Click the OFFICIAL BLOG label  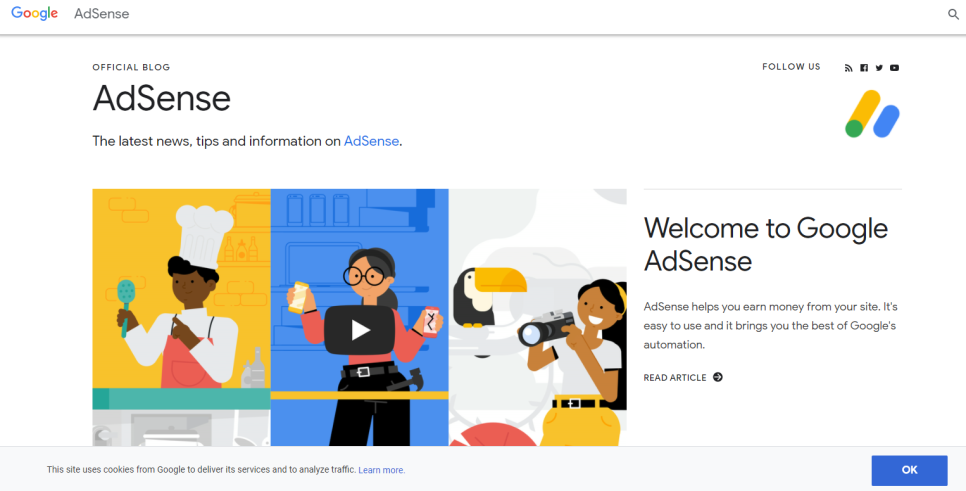click(131, 67)
